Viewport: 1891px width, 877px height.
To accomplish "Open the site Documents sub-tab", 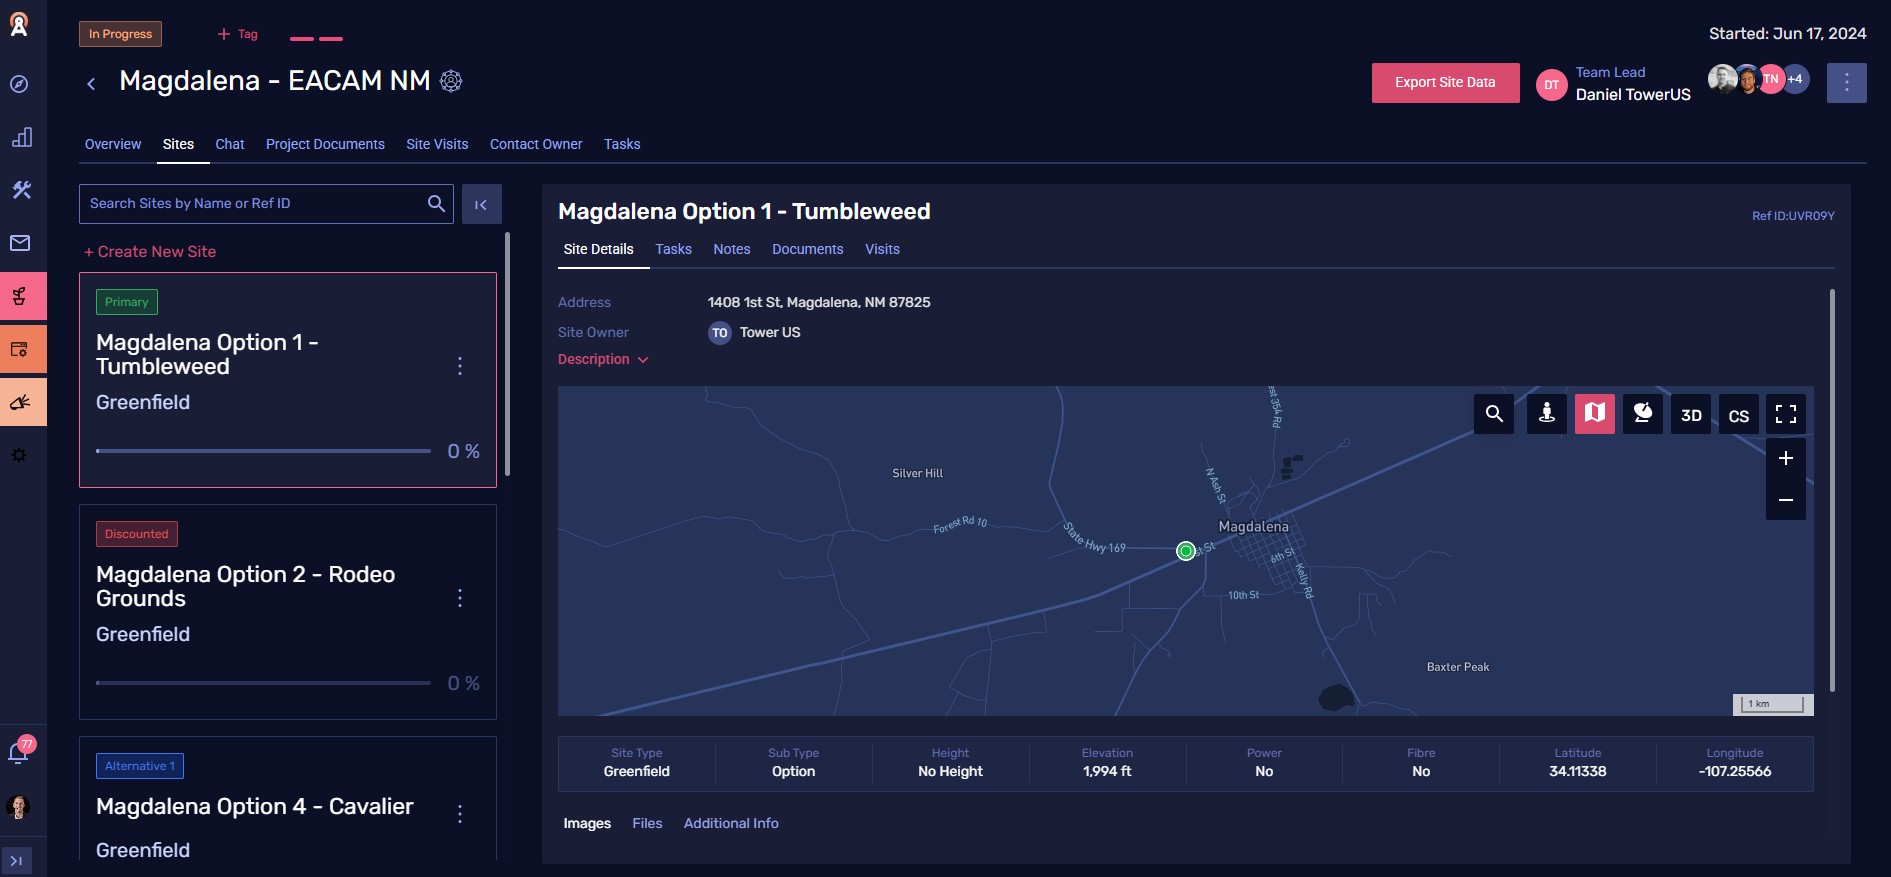I will tap(807, 249).
